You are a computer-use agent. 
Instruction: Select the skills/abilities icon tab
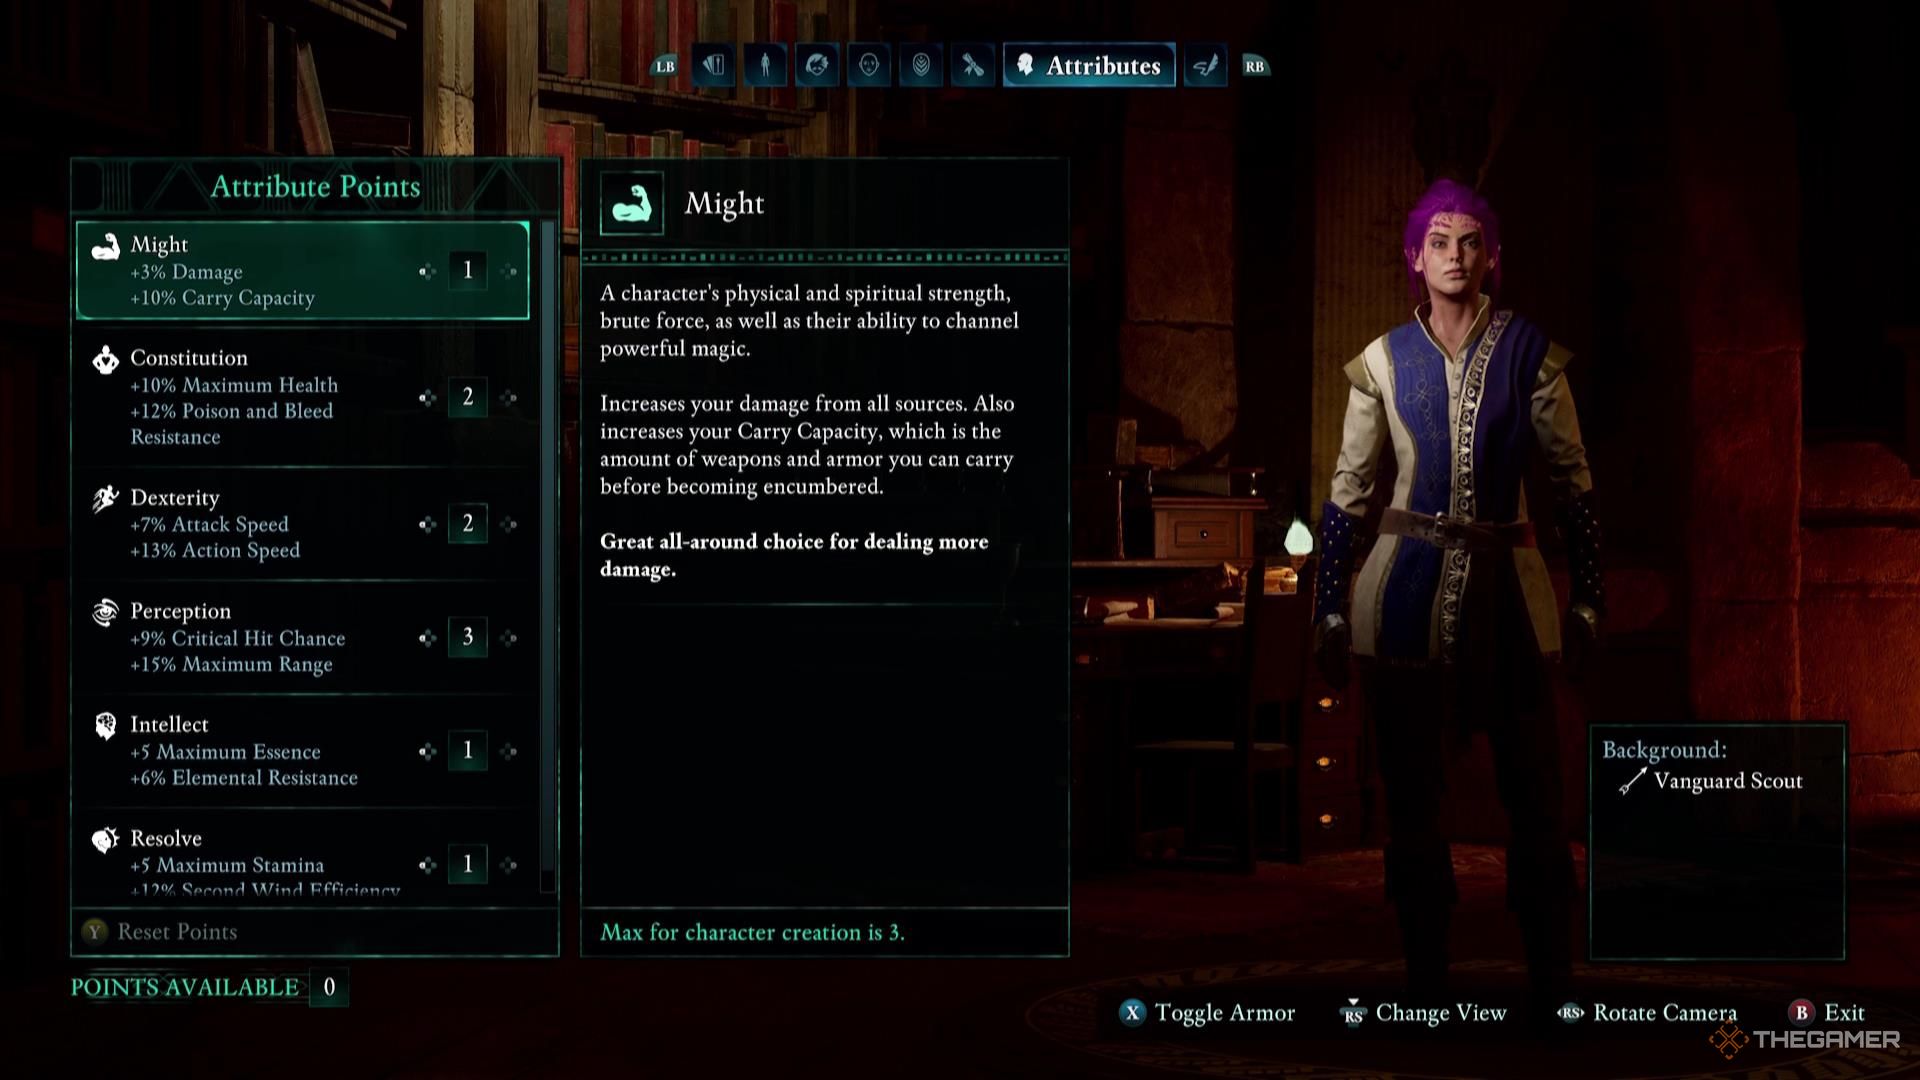973,66
